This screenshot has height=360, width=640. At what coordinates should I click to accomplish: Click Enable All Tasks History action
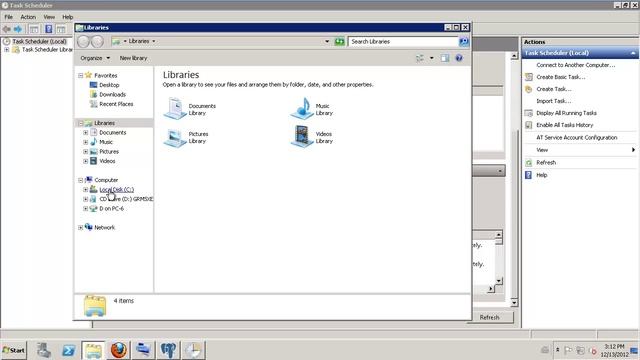pyautogui.click(x=564, y=125)
